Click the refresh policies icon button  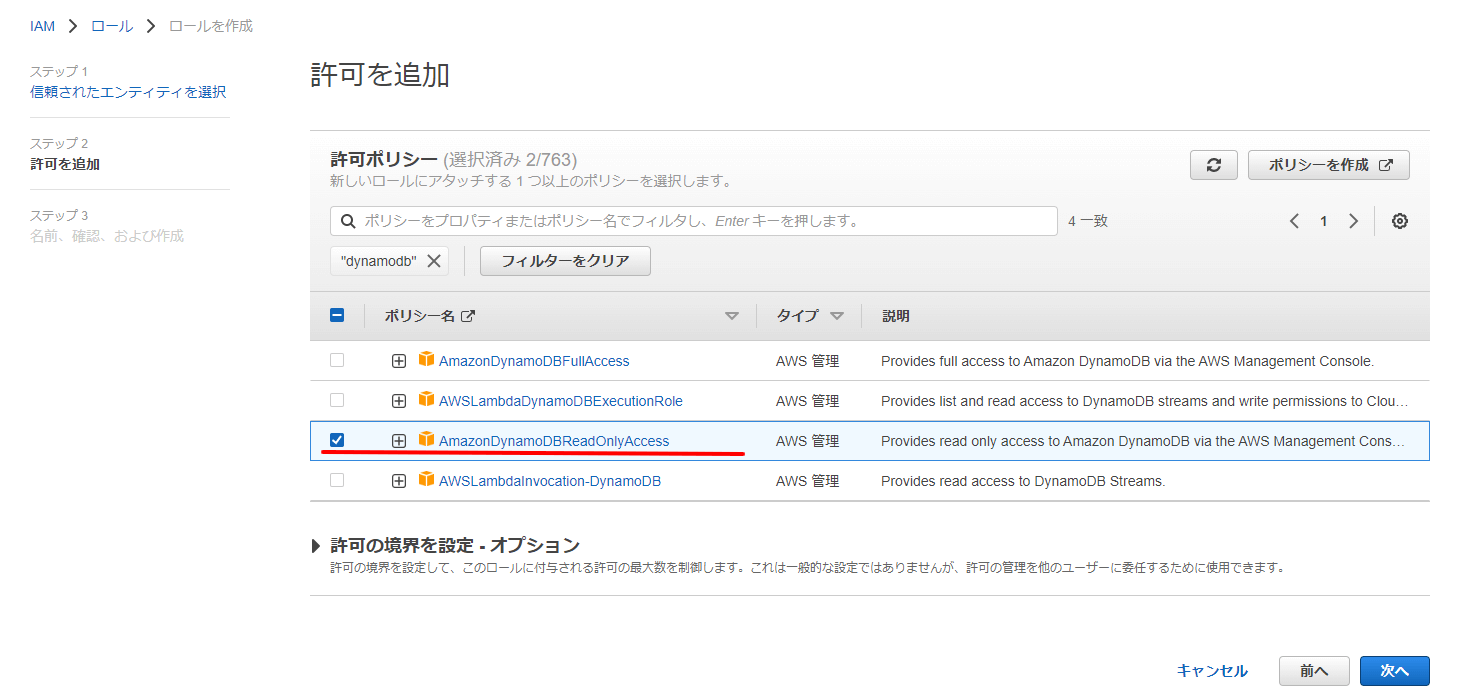click(x=1213, y=165)
